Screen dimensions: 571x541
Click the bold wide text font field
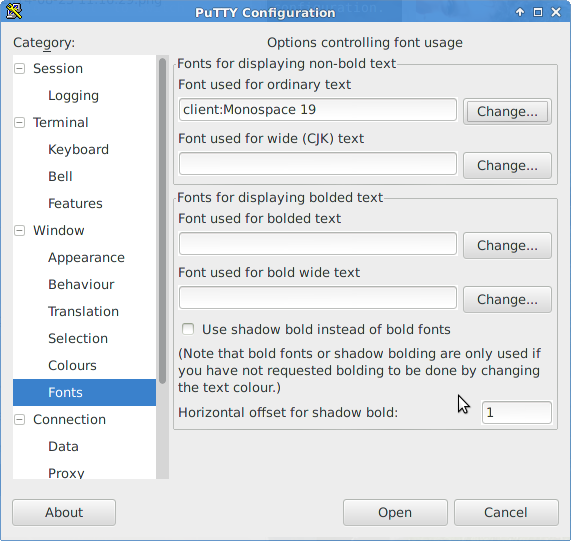pyautogui.click(x=318, y=297)
